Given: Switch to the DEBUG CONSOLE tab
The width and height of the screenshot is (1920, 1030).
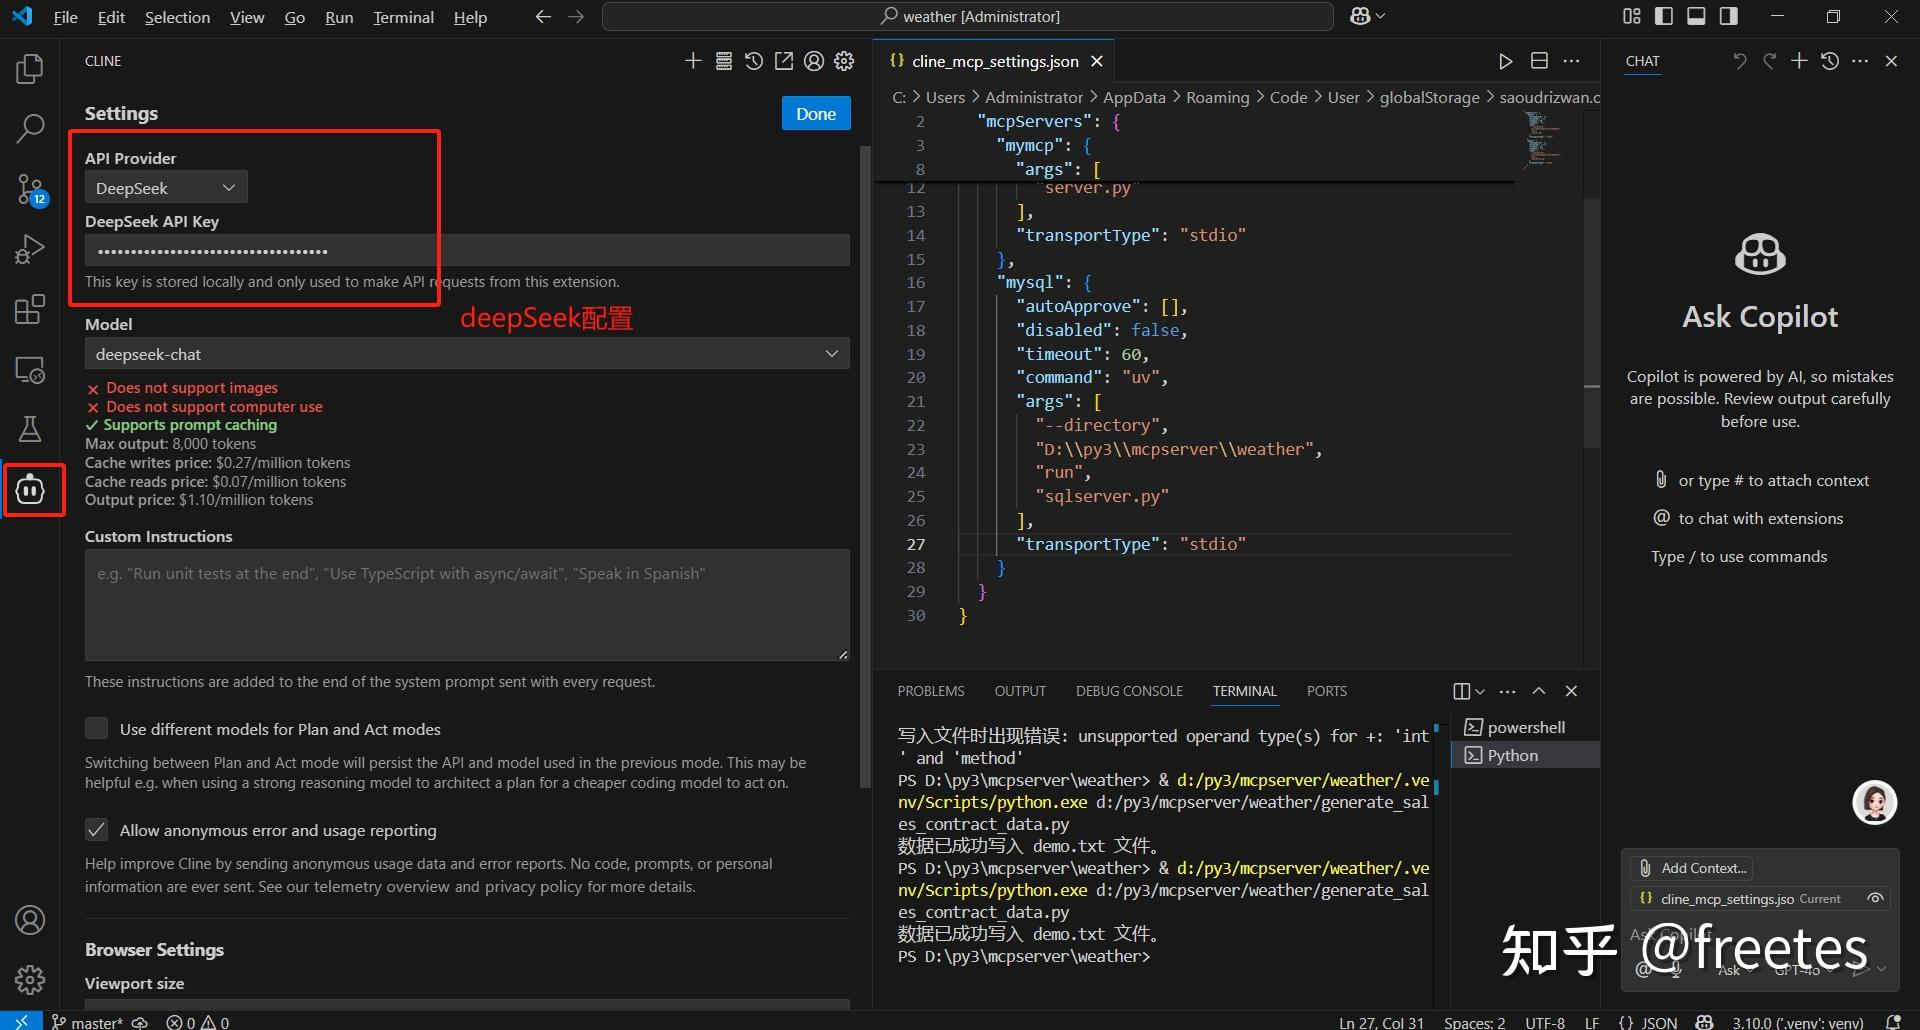Looking at the screenshot, I should pos(1129,691).
